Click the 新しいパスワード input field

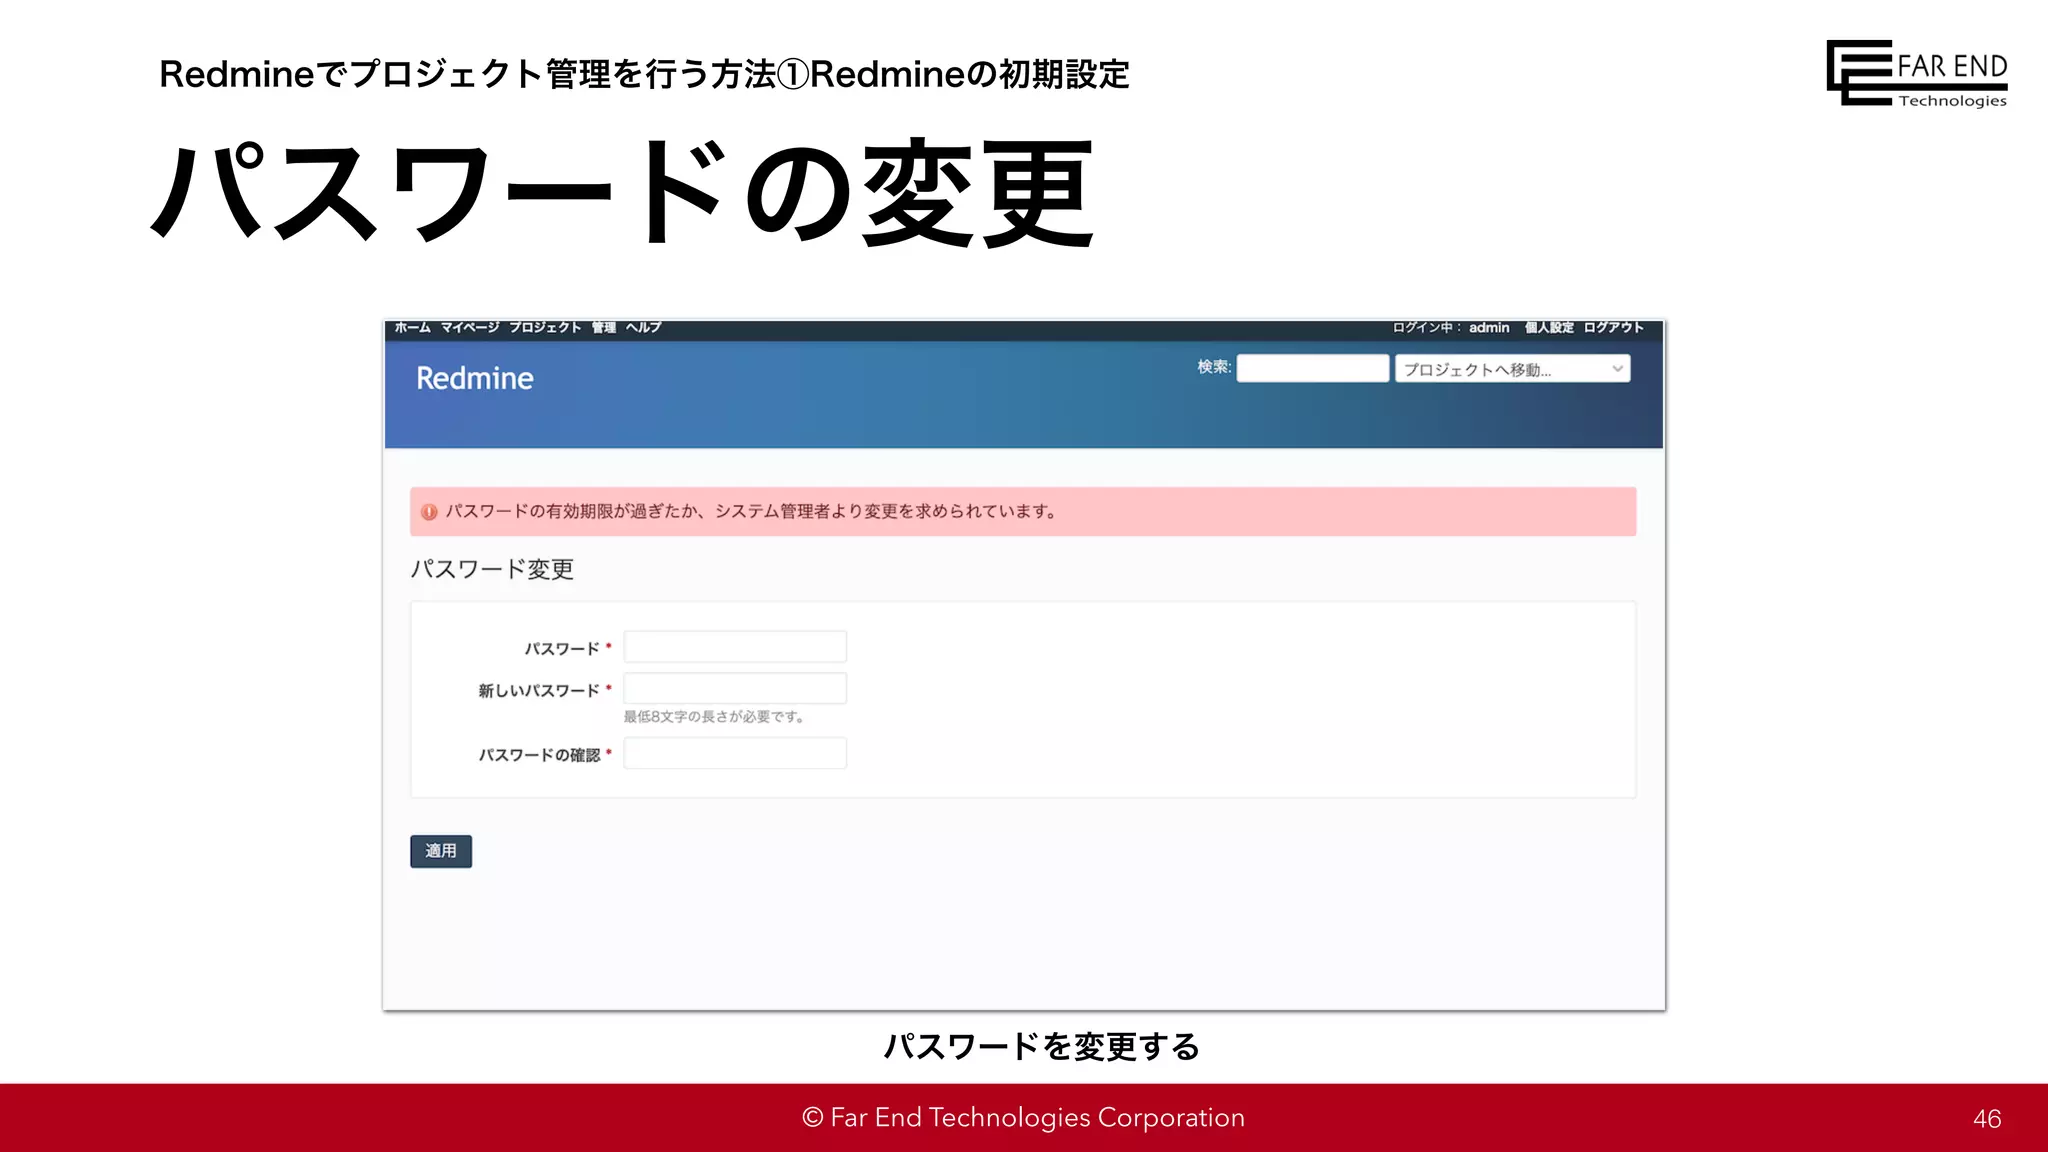[x=735, y=689]
